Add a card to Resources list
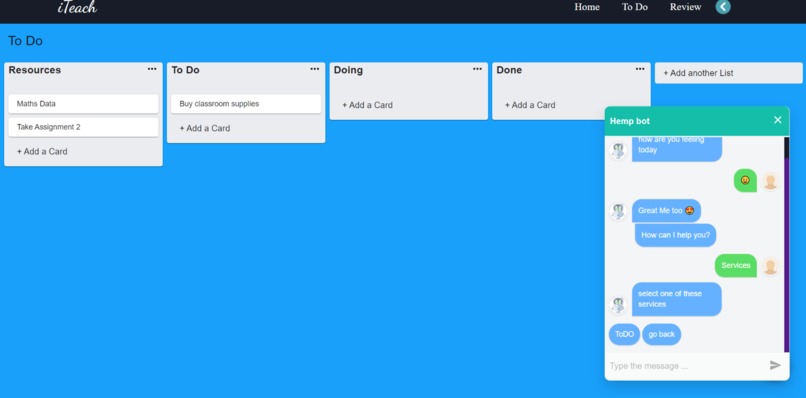Image resolution: width=806 pixels, height=398 pixels. point(42,152)
